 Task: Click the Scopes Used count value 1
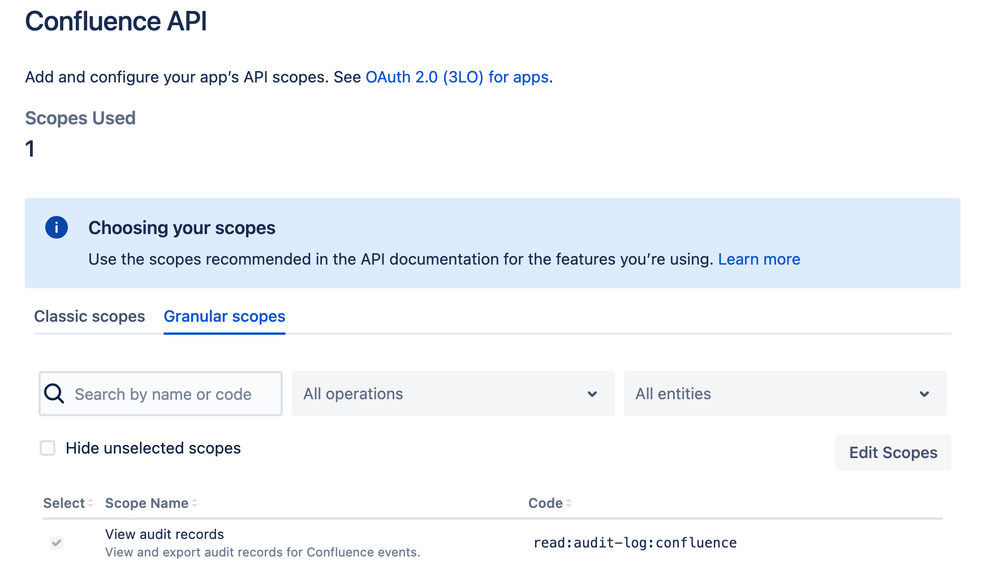(x=29, y=149)
